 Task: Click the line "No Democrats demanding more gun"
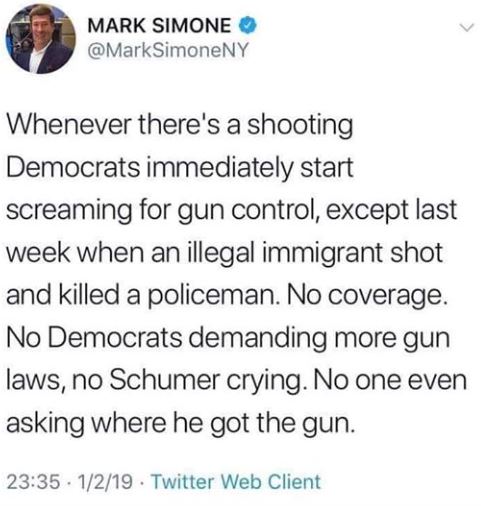click(228, 338)
